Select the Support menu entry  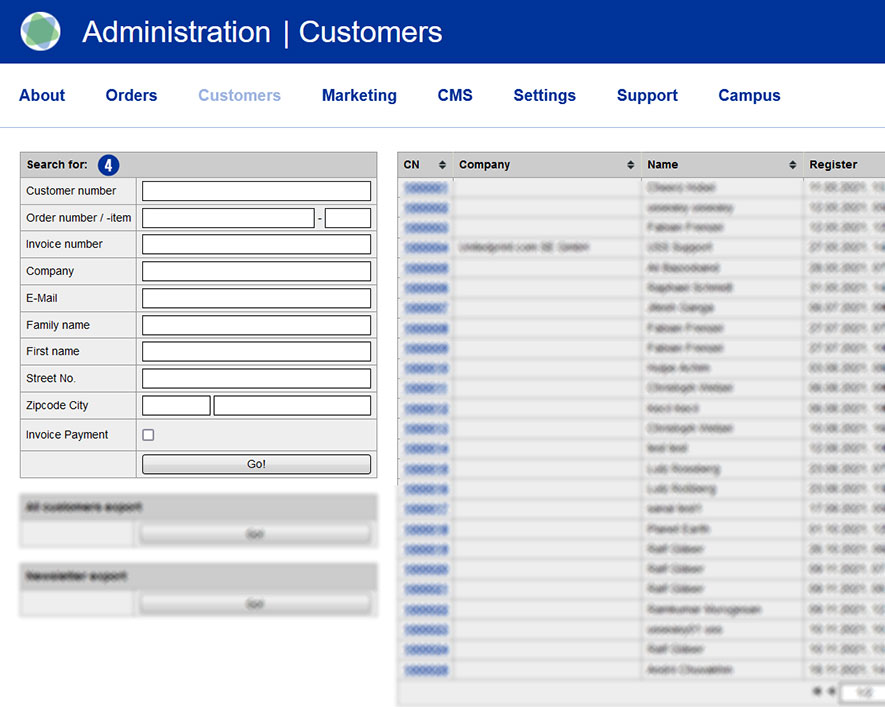point(647,96)
